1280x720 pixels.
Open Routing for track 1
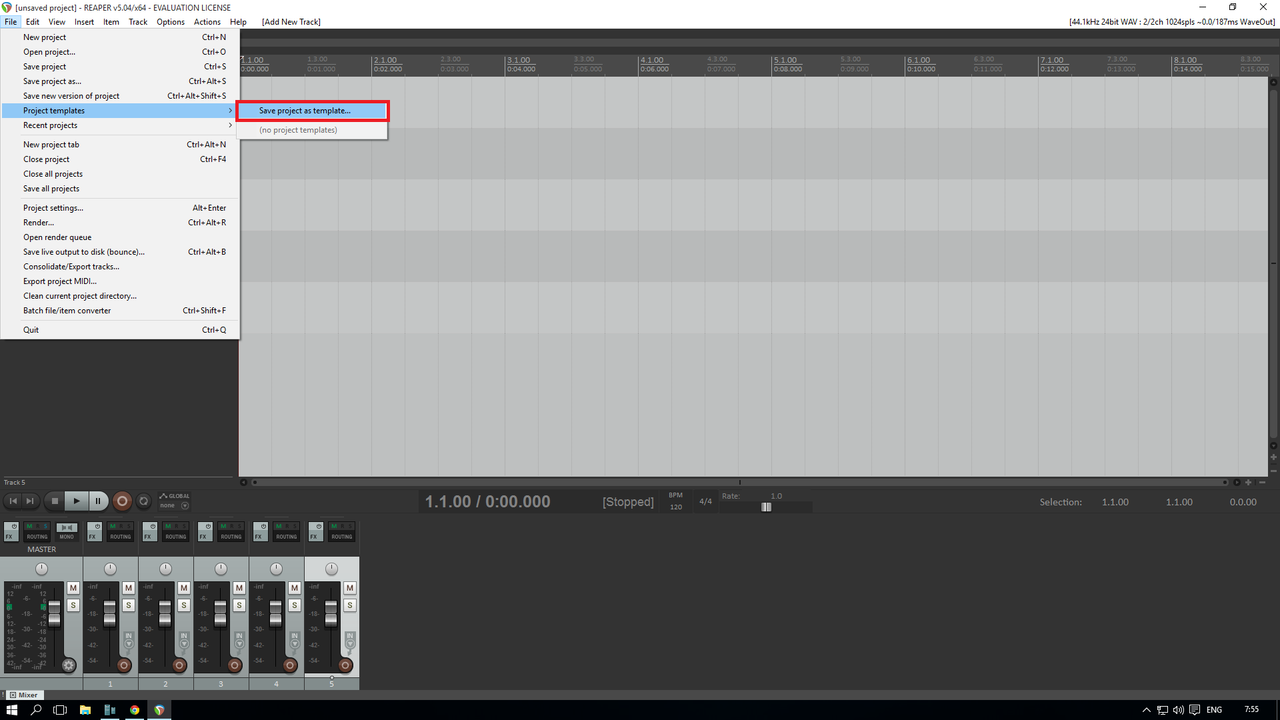pos(120,532)
